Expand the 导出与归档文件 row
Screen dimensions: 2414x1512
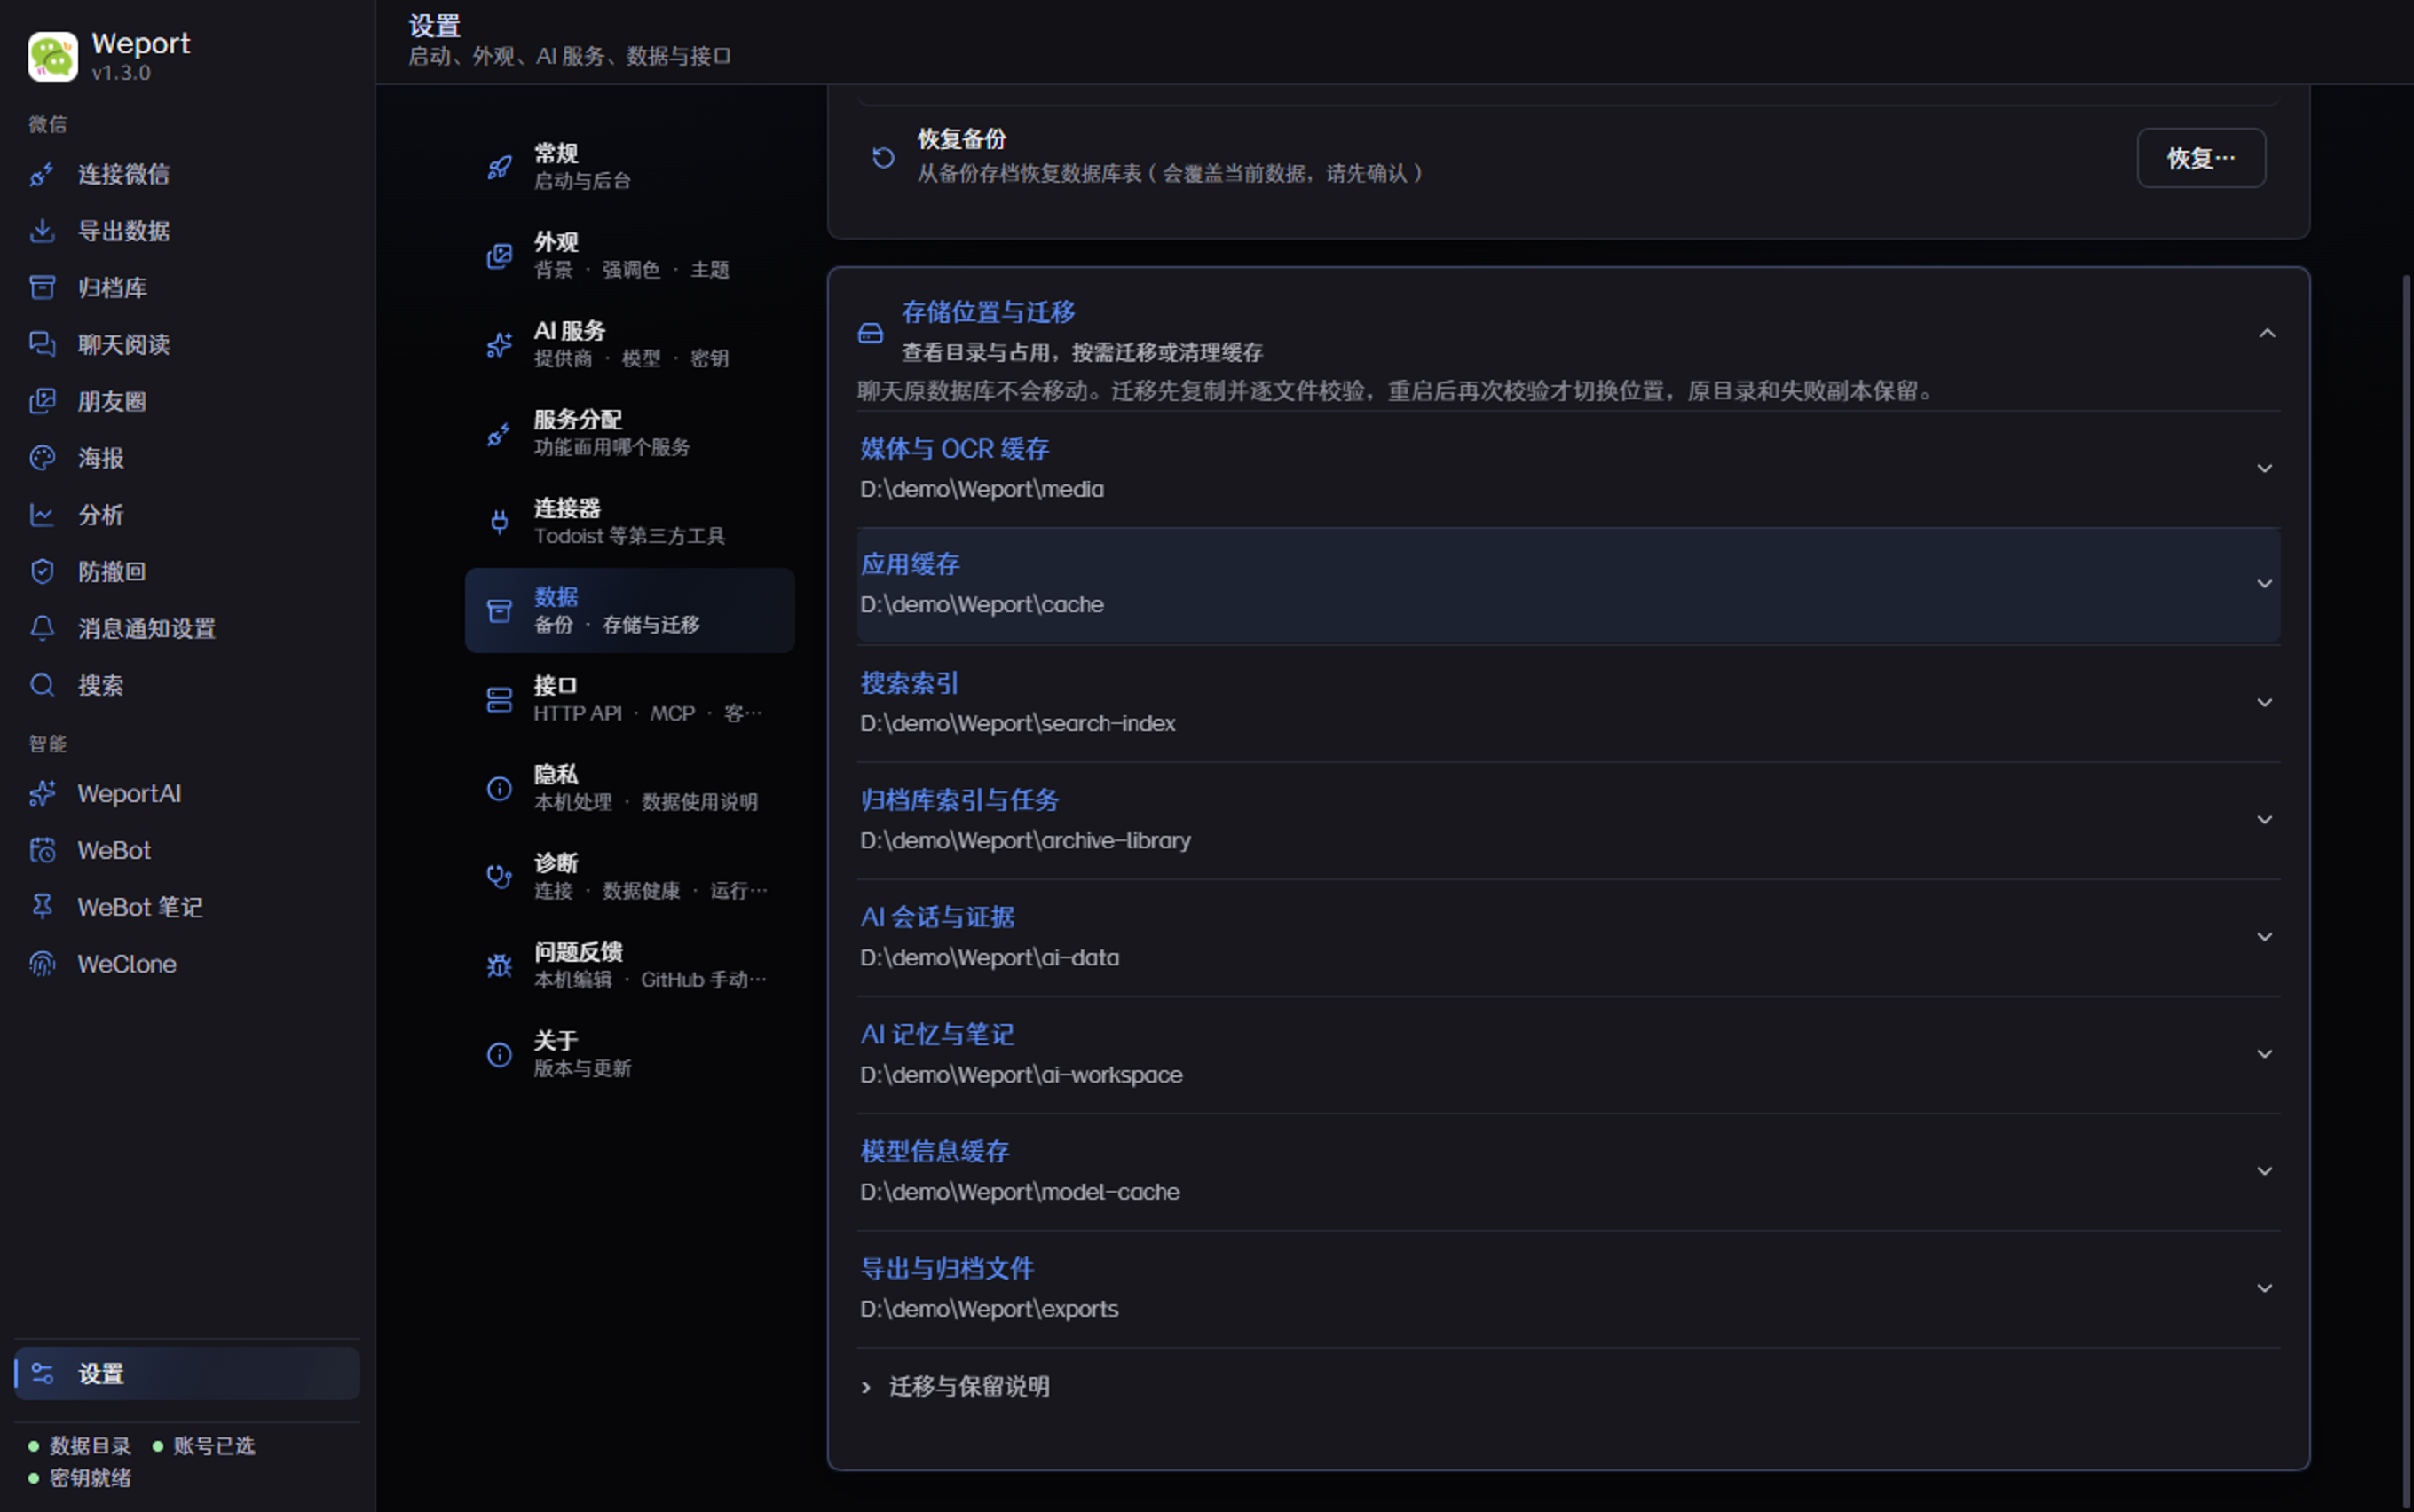[x=1568, y=1288]
